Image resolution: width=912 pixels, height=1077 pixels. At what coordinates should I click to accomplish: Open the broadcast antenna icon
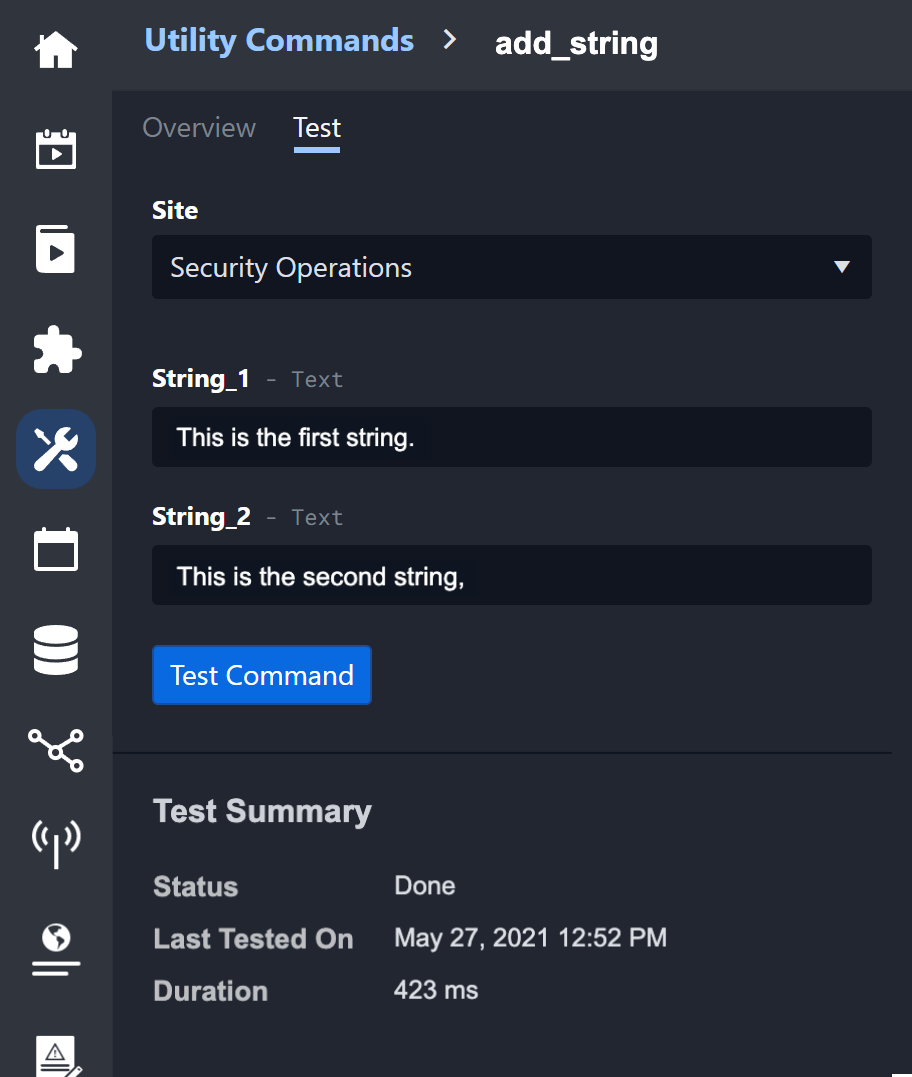pyautogui.click(x=56, y=843)
